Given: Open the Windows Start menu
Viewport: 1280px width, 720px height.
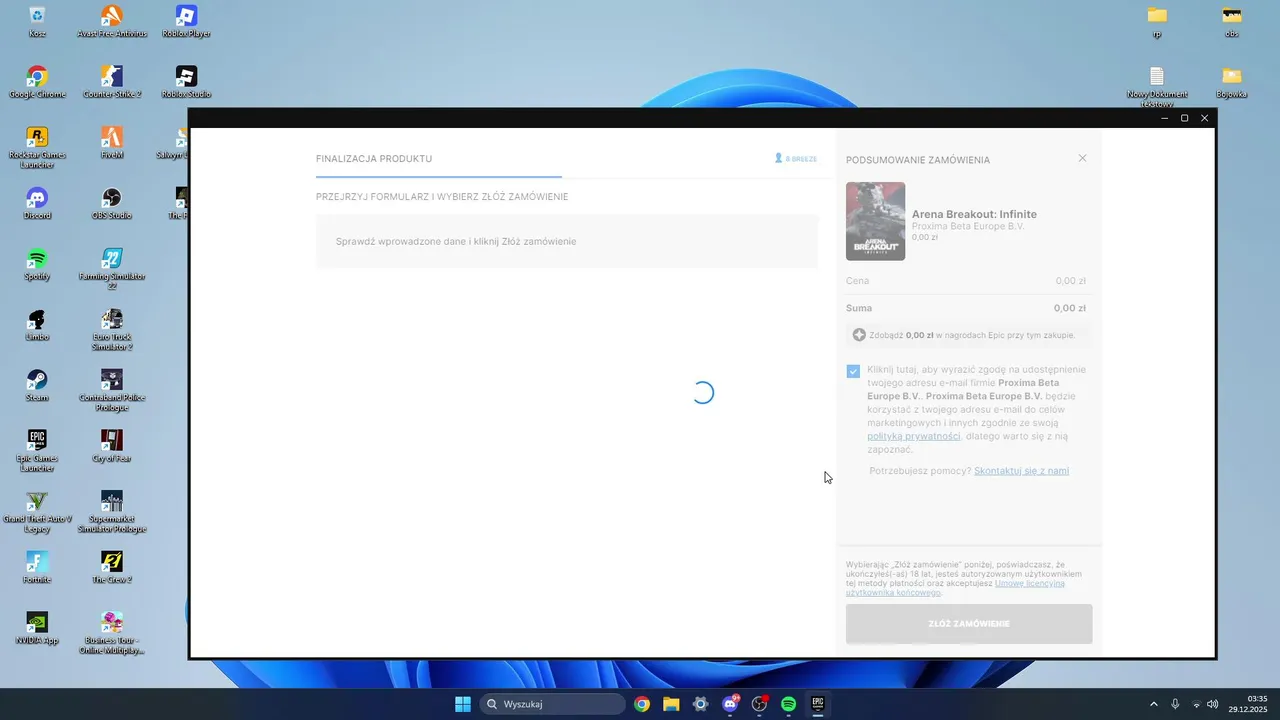Looking at the screenshot, I should [463, 704].
